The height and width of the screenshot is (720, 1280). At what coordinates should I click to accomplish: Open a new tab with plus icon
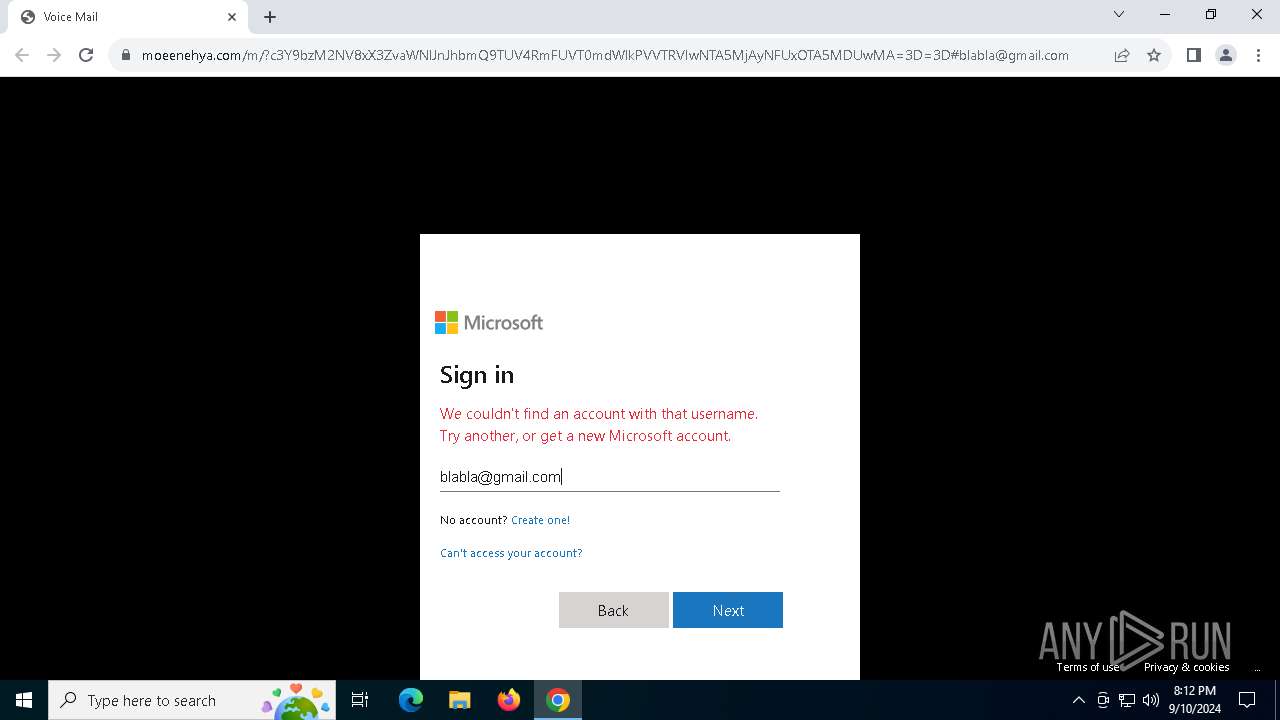(x=270, y=17)
